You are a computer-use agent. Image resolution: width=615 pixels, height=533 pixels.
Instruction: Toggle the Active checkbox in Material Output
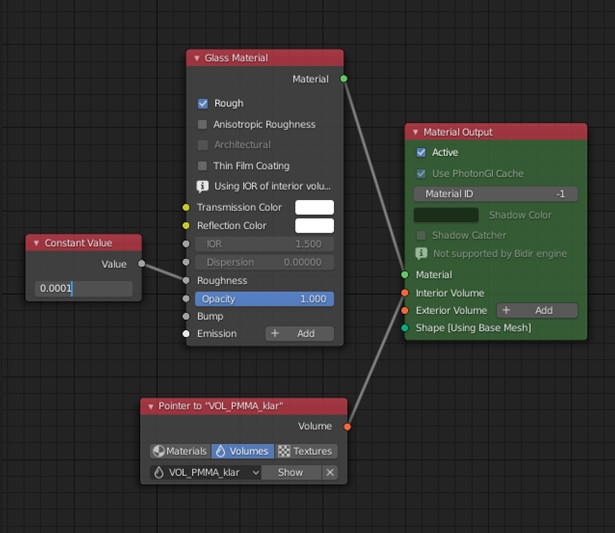421,152
